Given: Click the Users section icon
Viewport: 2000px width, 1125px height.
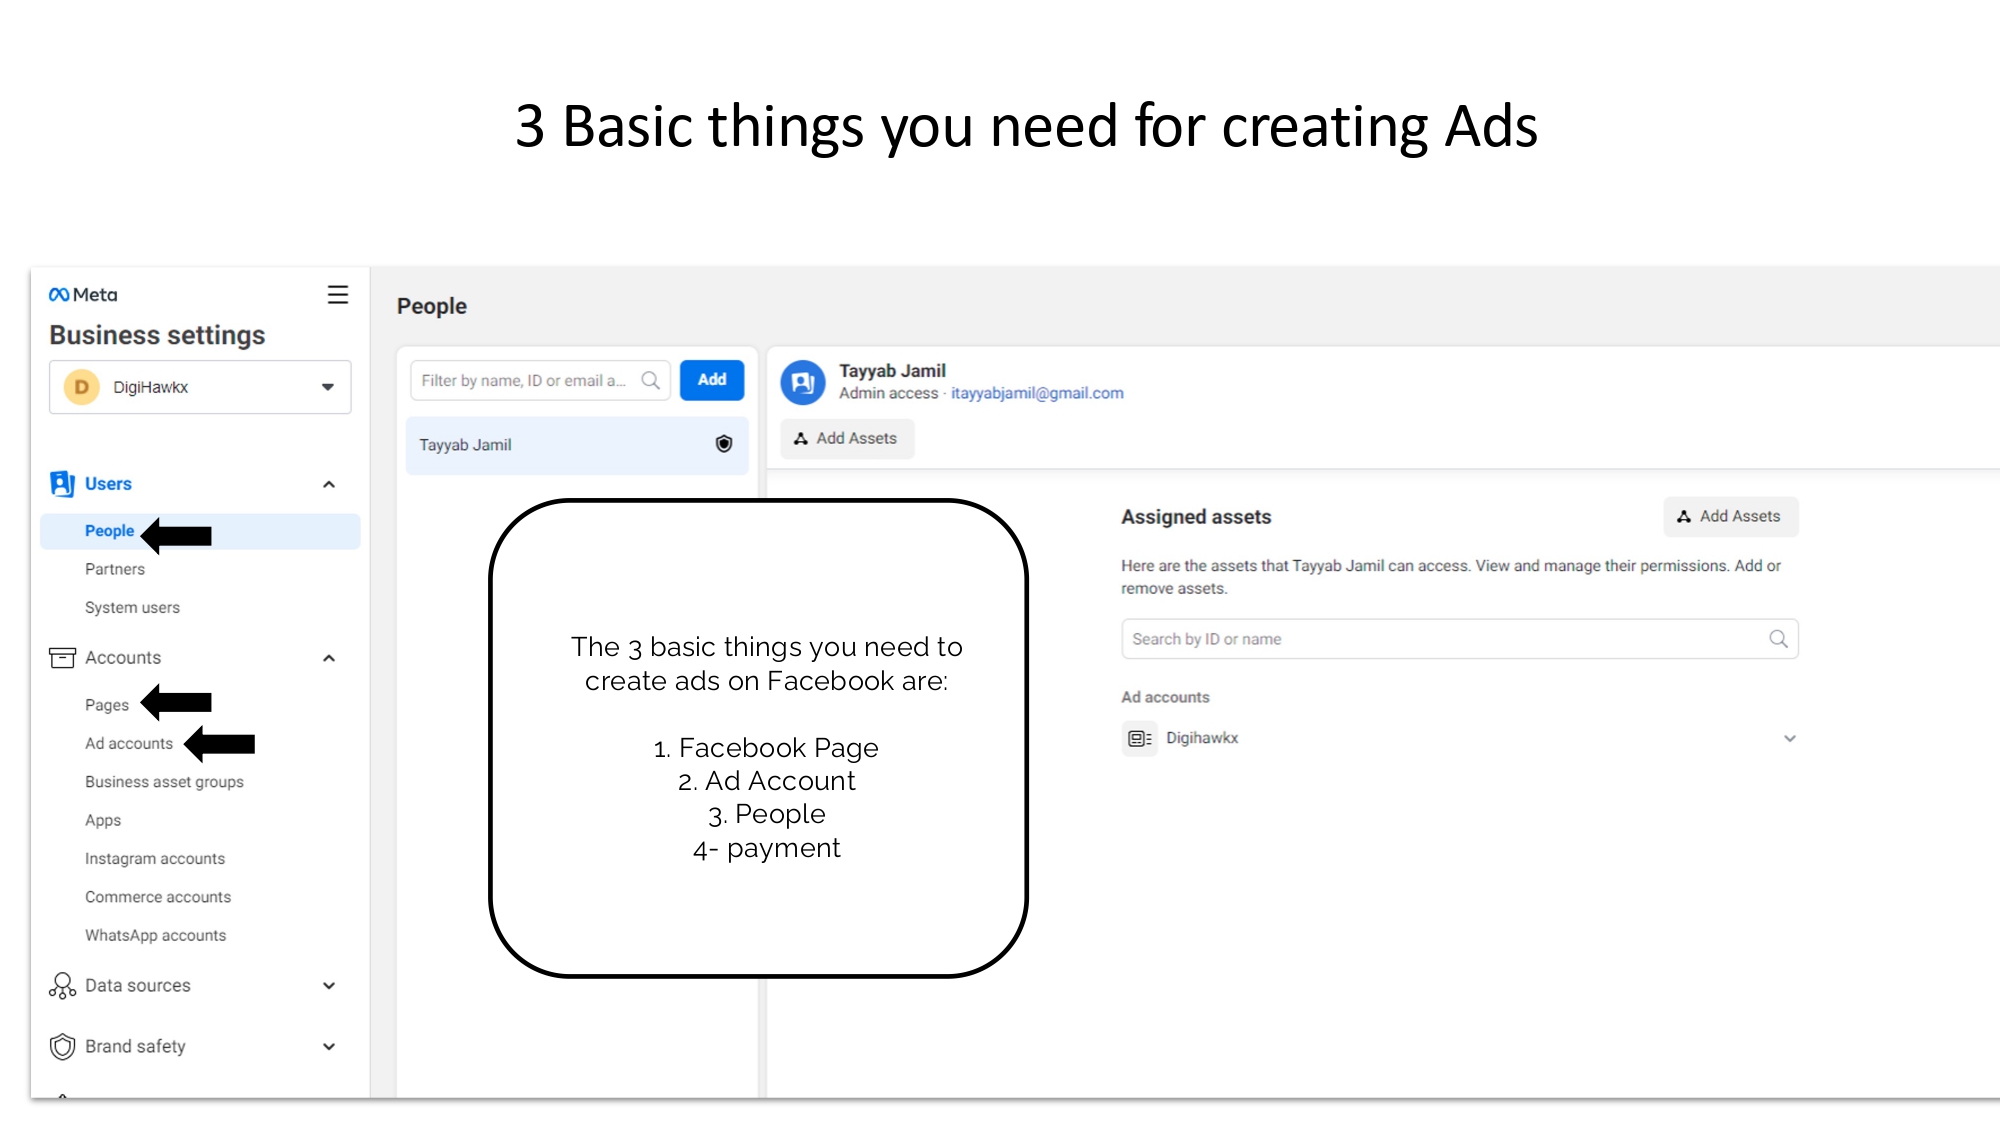Looking at the screenshot, I should (62, 484).
